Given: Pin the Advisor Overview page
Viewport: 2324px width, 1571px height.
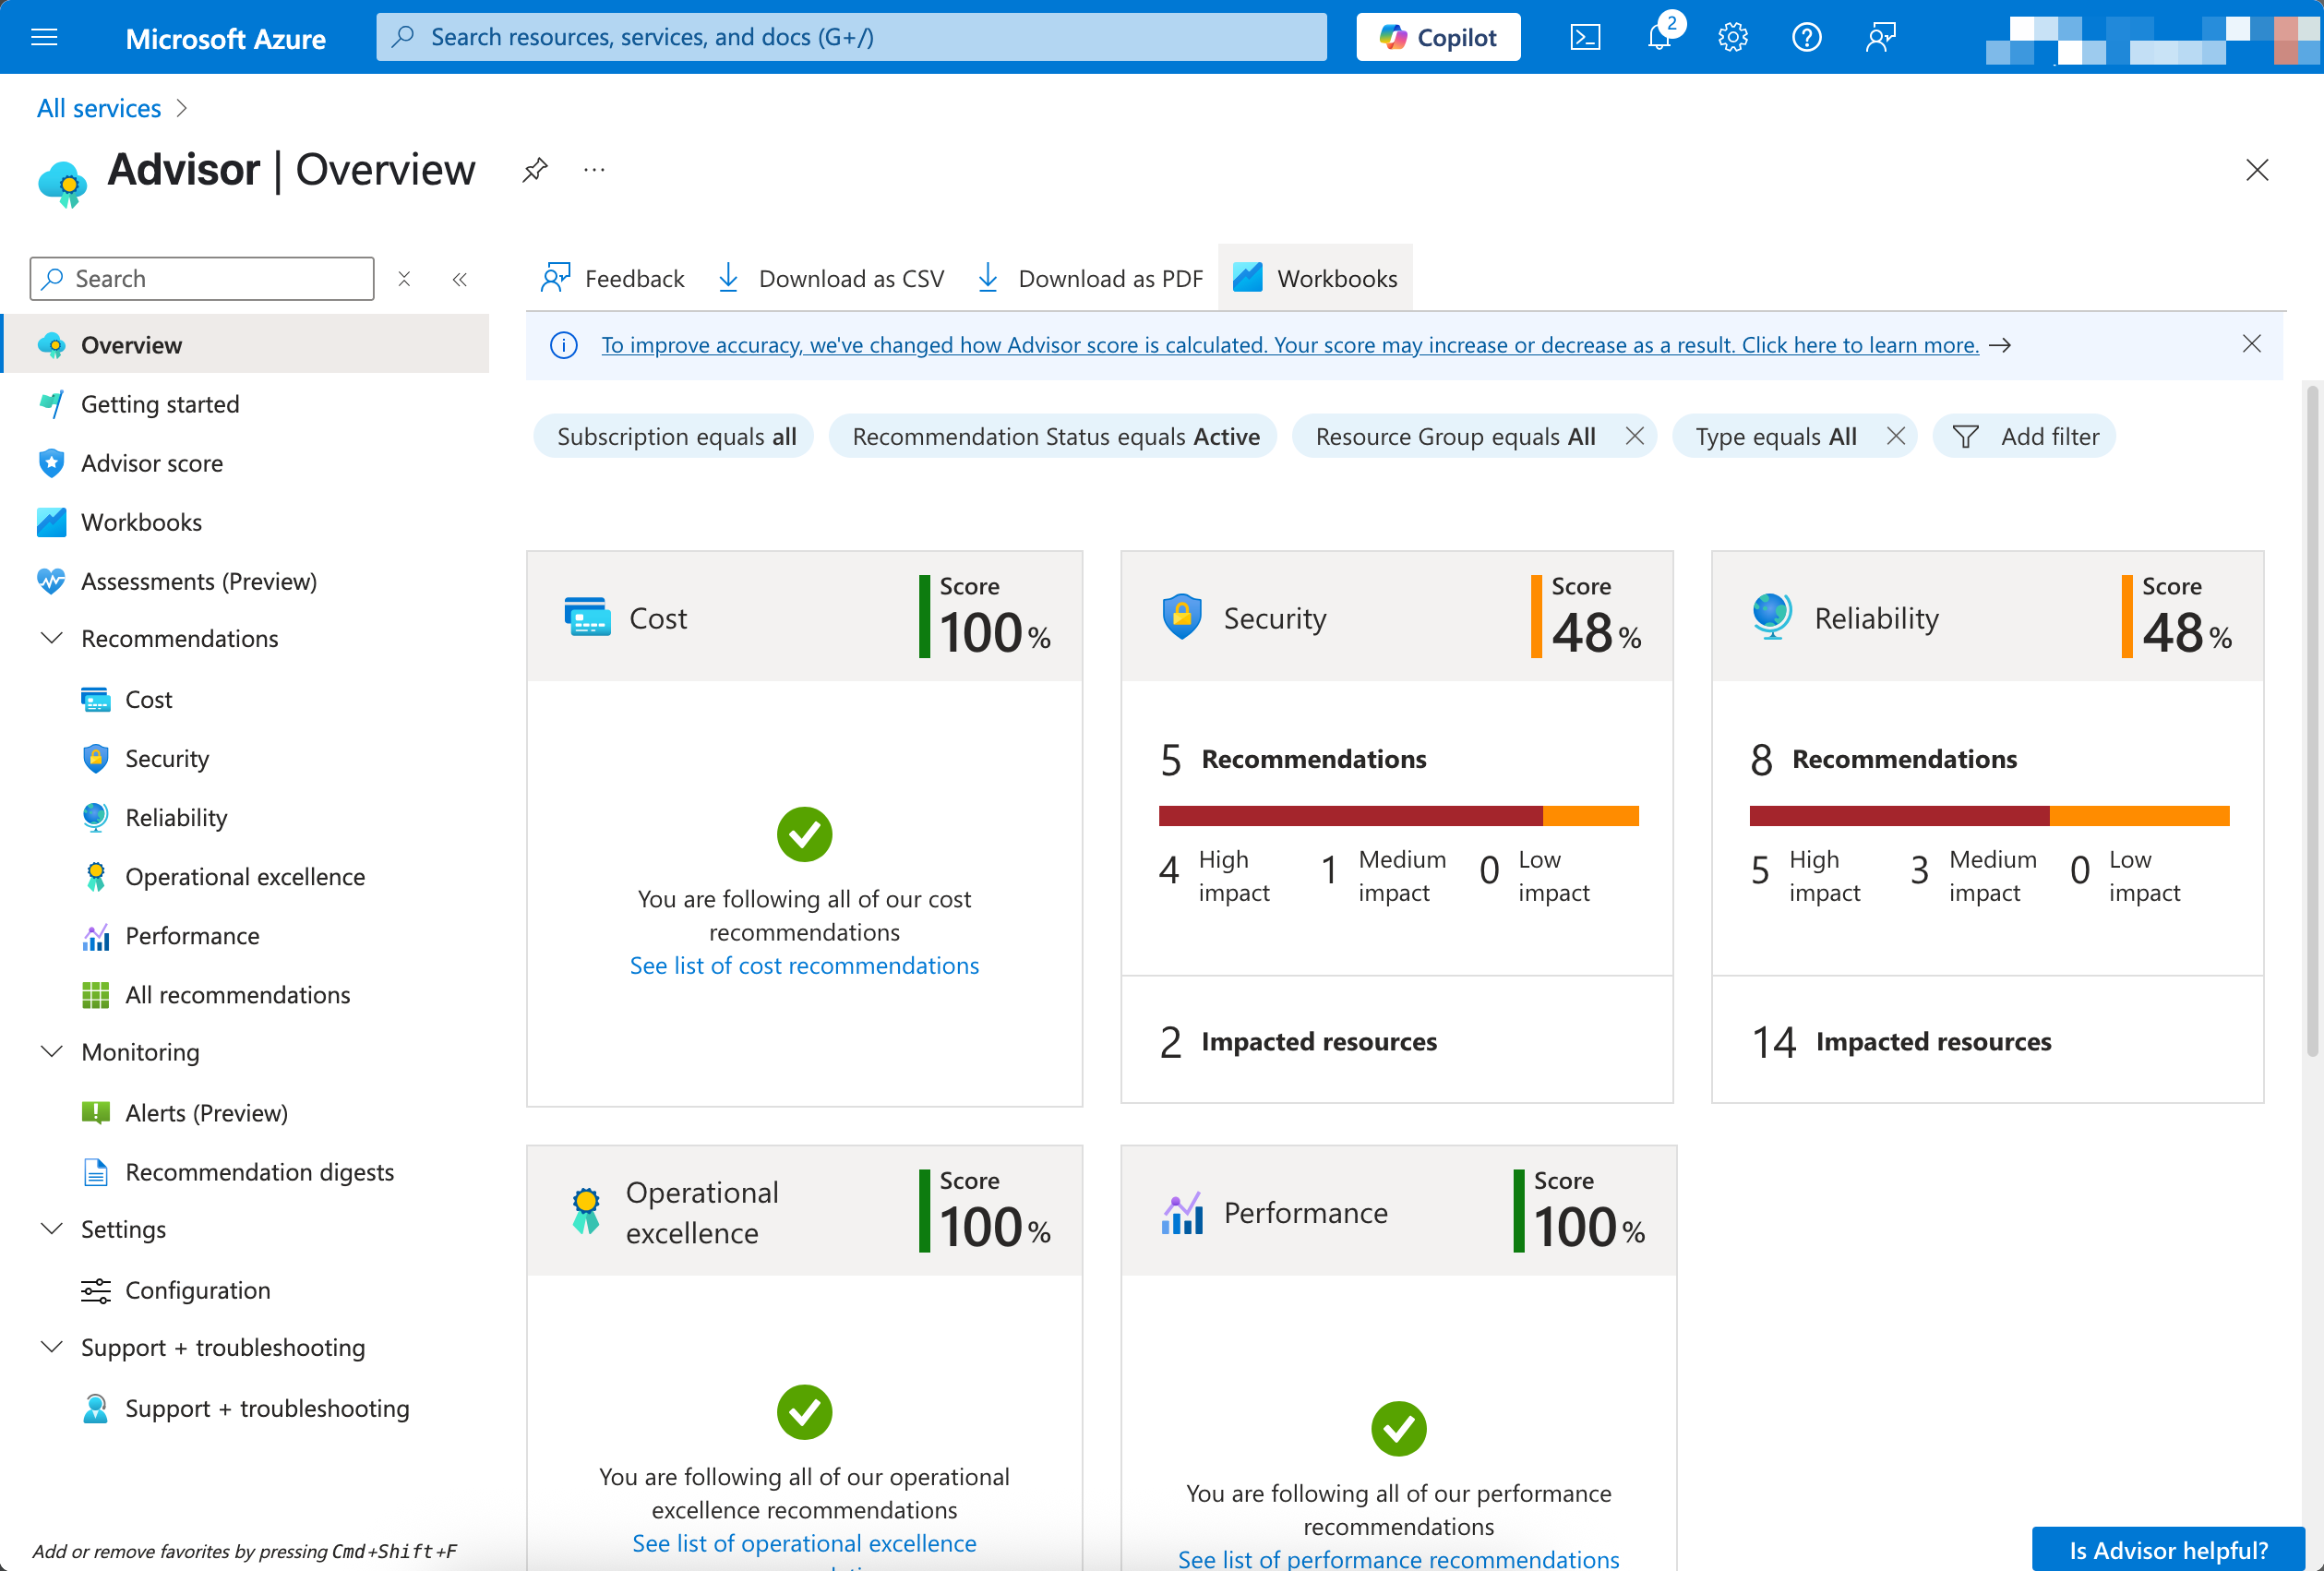Looking at the screenshot, I should click(535, 170).
